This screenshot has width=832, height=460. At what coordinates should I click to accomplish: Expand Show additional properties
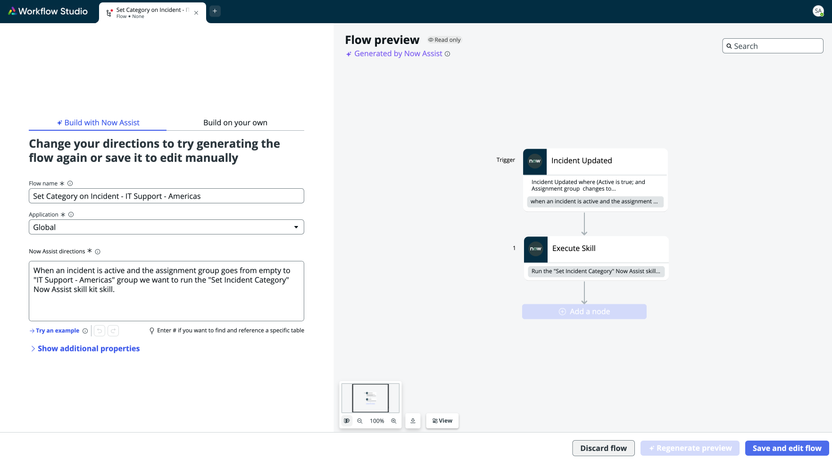[85, 349]
